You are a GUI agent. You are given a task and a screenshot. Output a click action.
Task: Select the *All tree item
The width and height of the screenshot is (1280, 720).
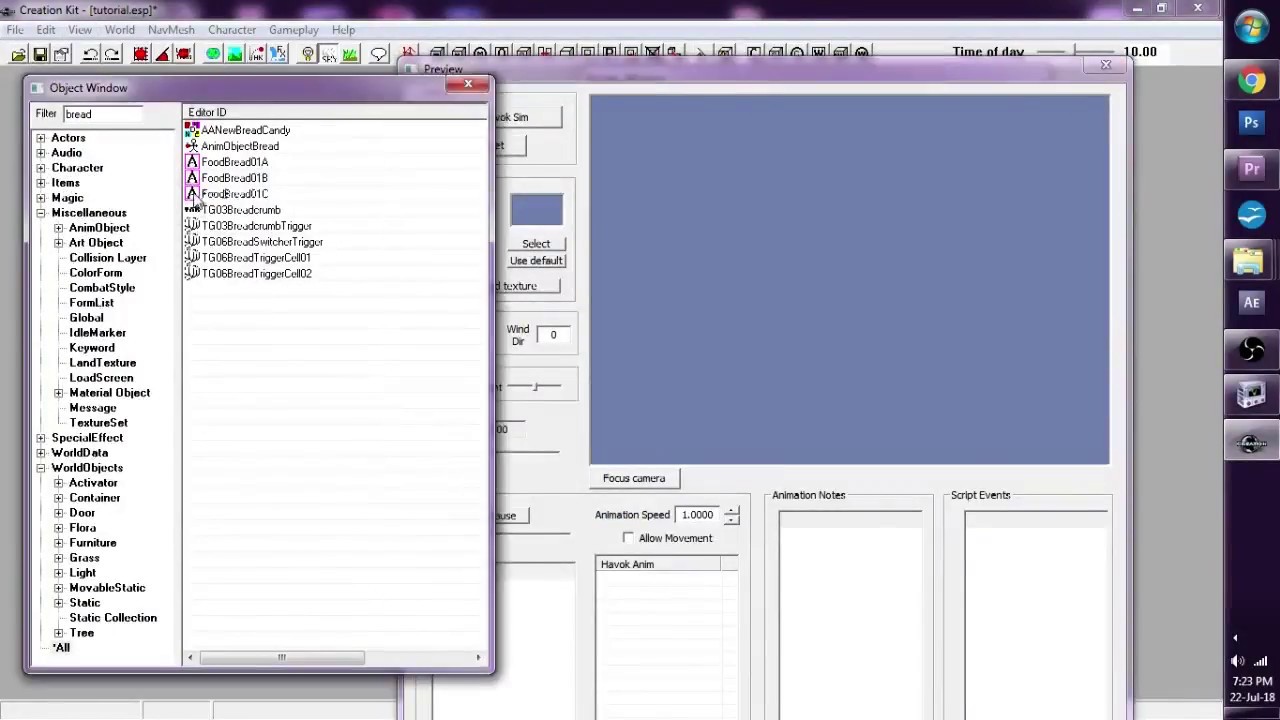coord(61,648)
